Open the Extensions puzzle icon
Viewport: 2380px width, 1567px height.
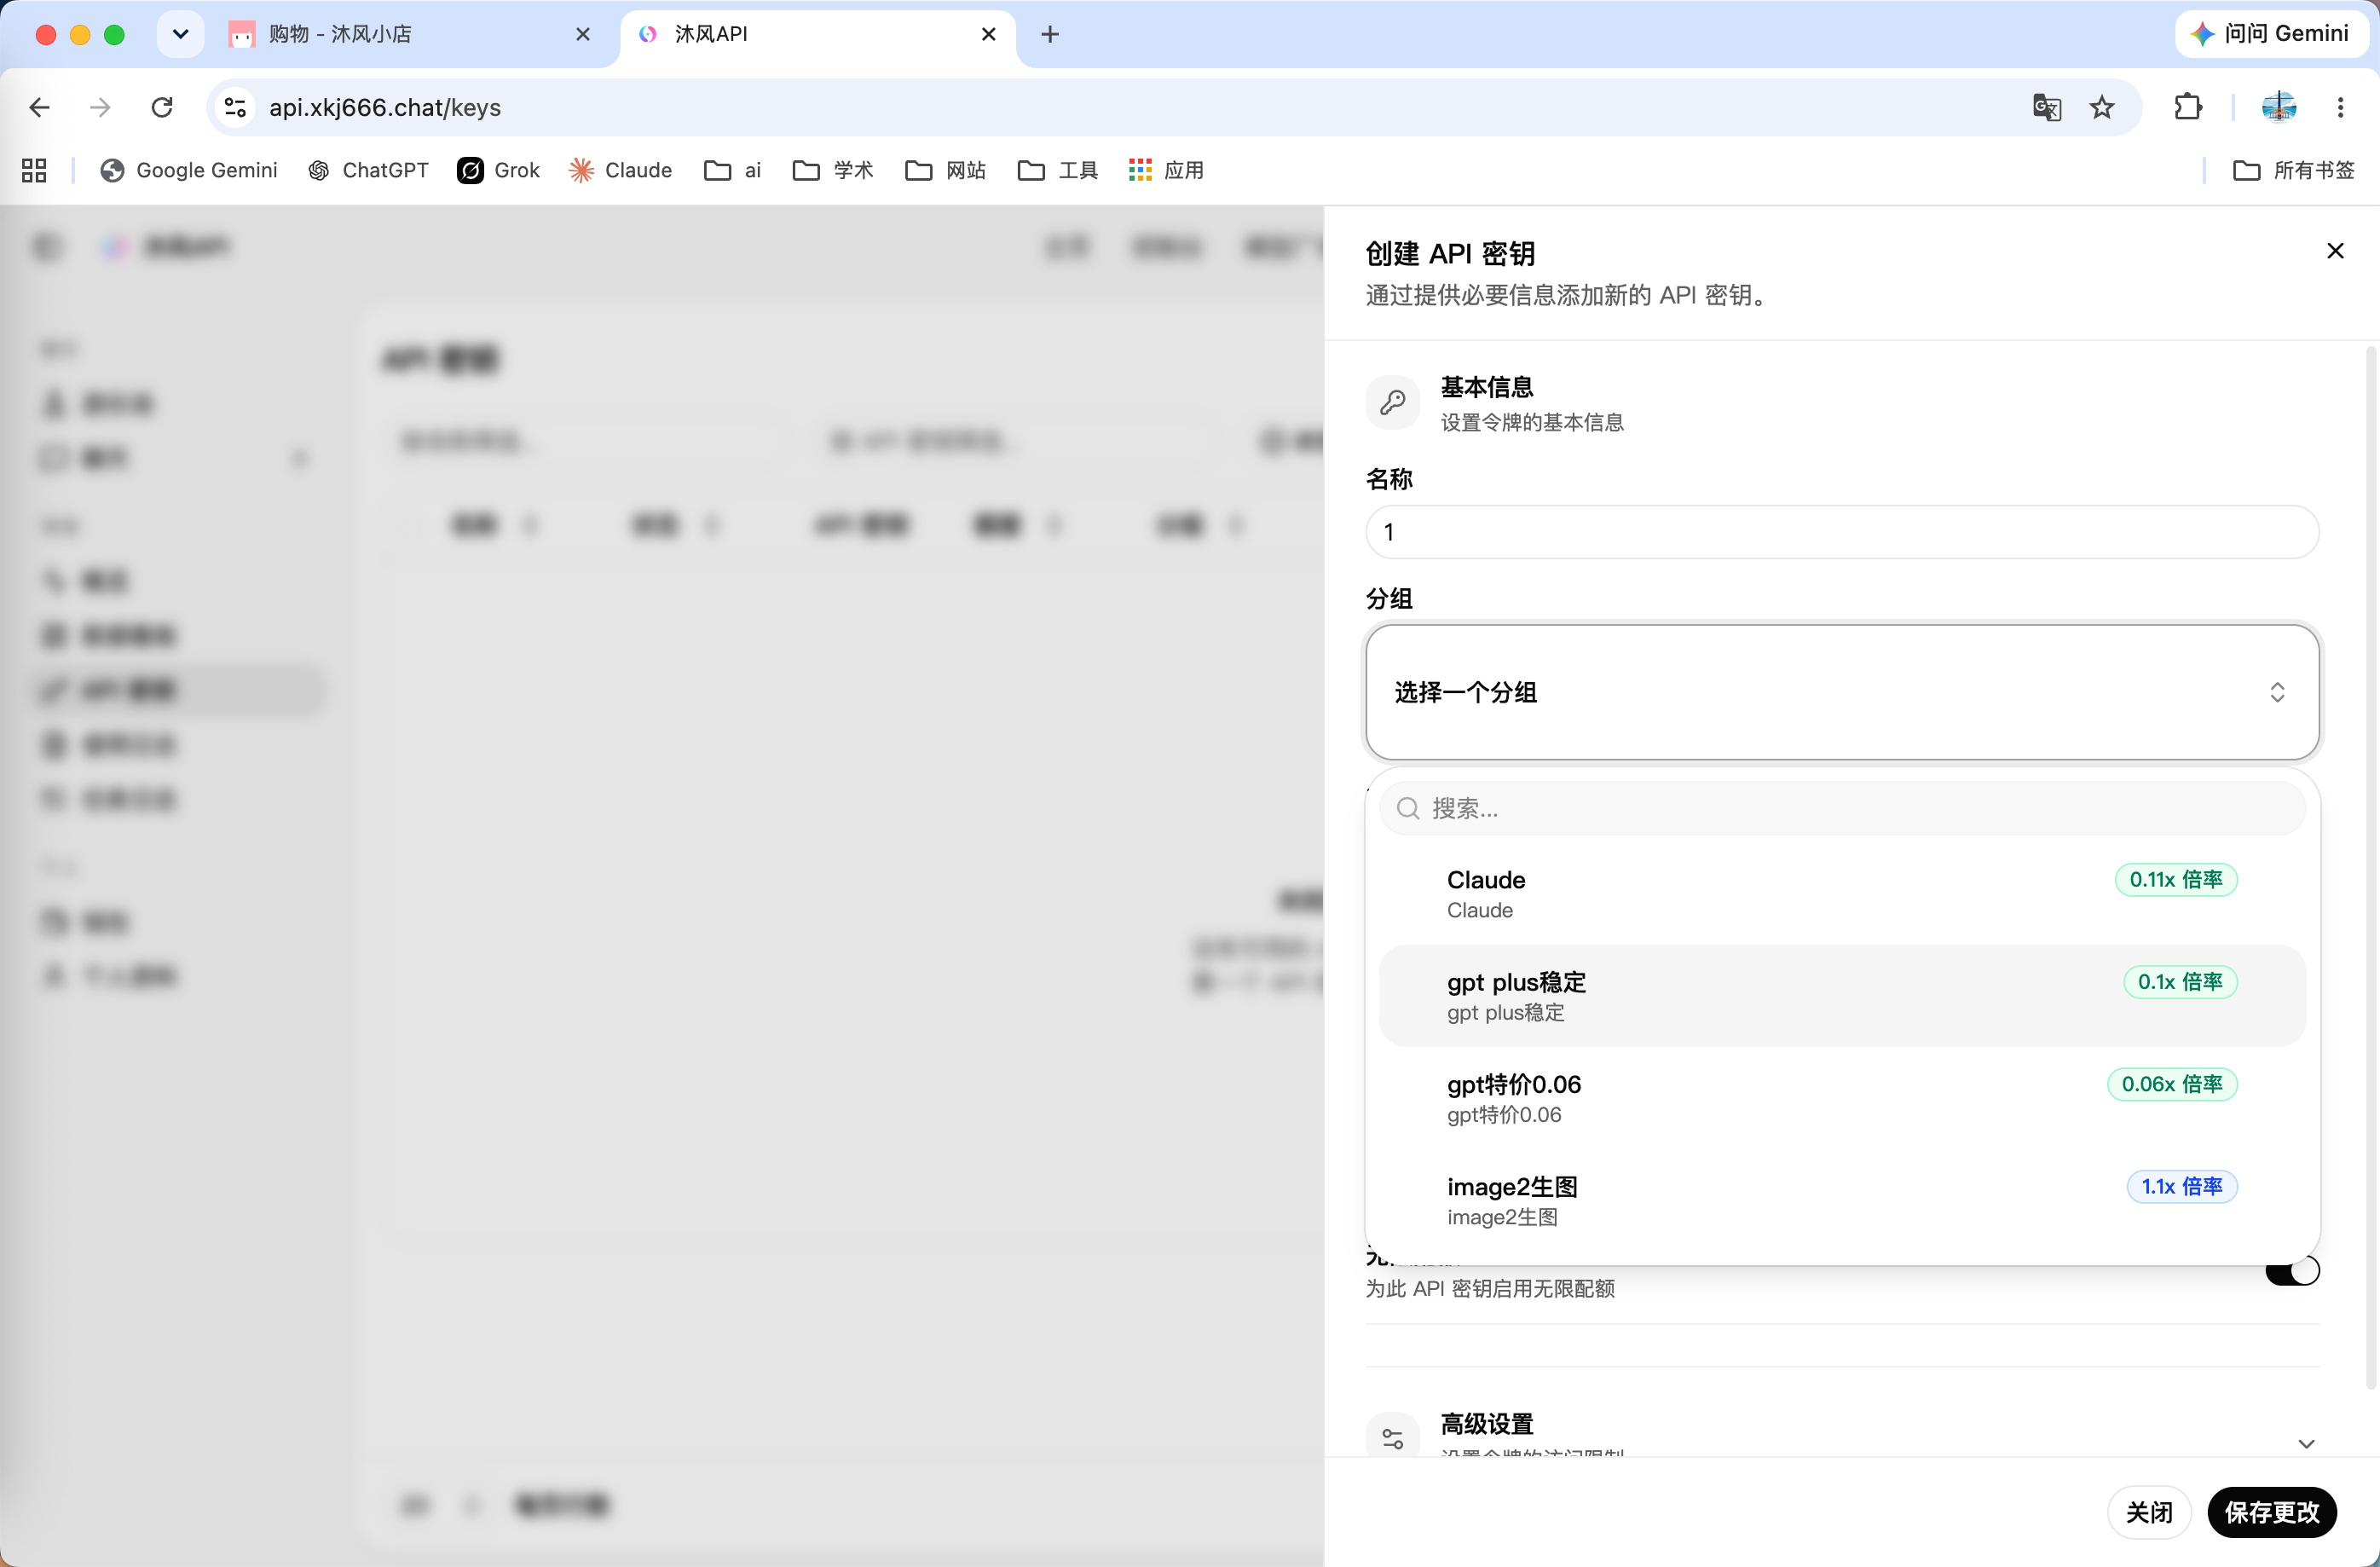pyautogui.click(x=2188, y=107)
